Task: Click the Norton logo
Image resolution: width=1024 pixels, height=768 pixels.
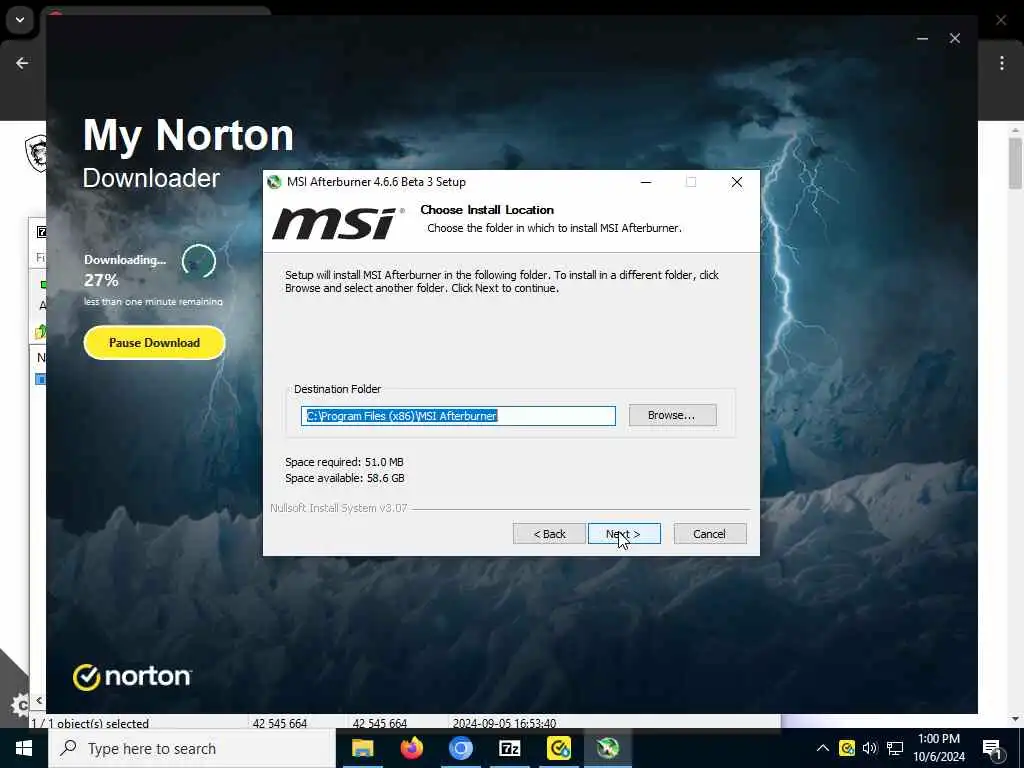Action: tap(132, 677)
